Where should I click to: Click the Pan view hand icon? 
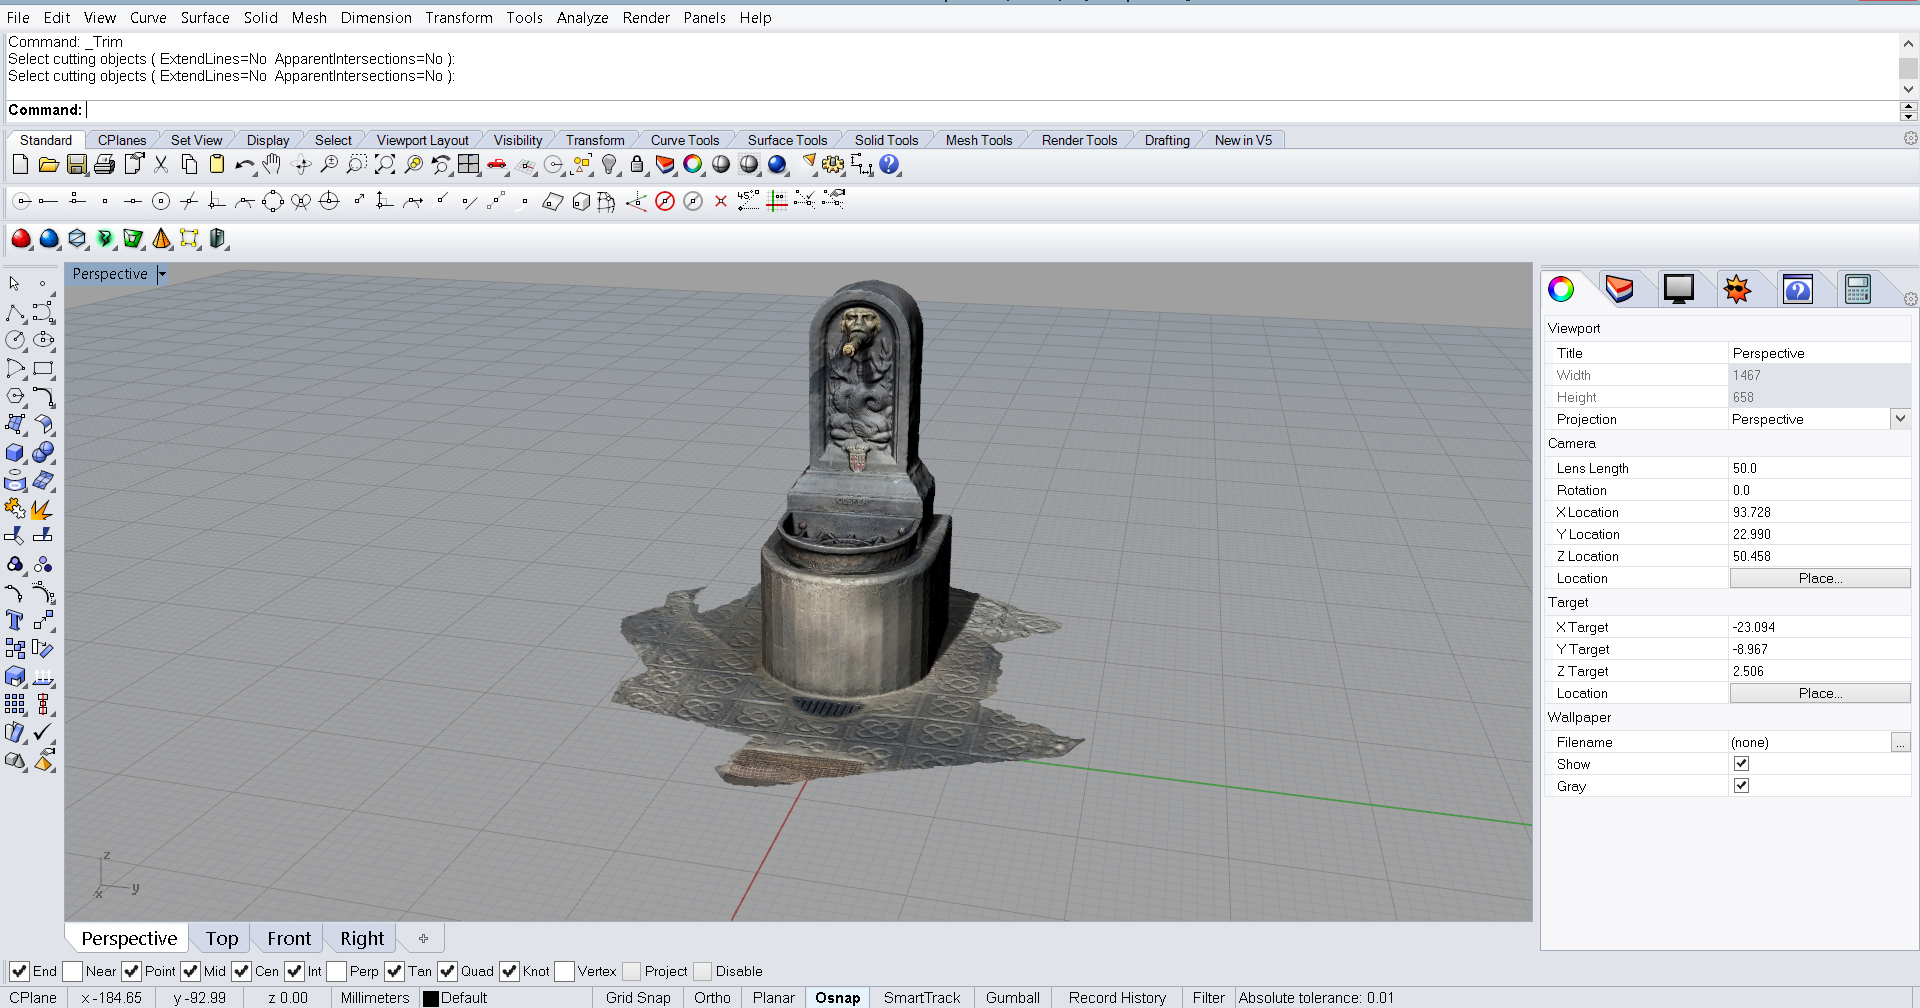272,165
